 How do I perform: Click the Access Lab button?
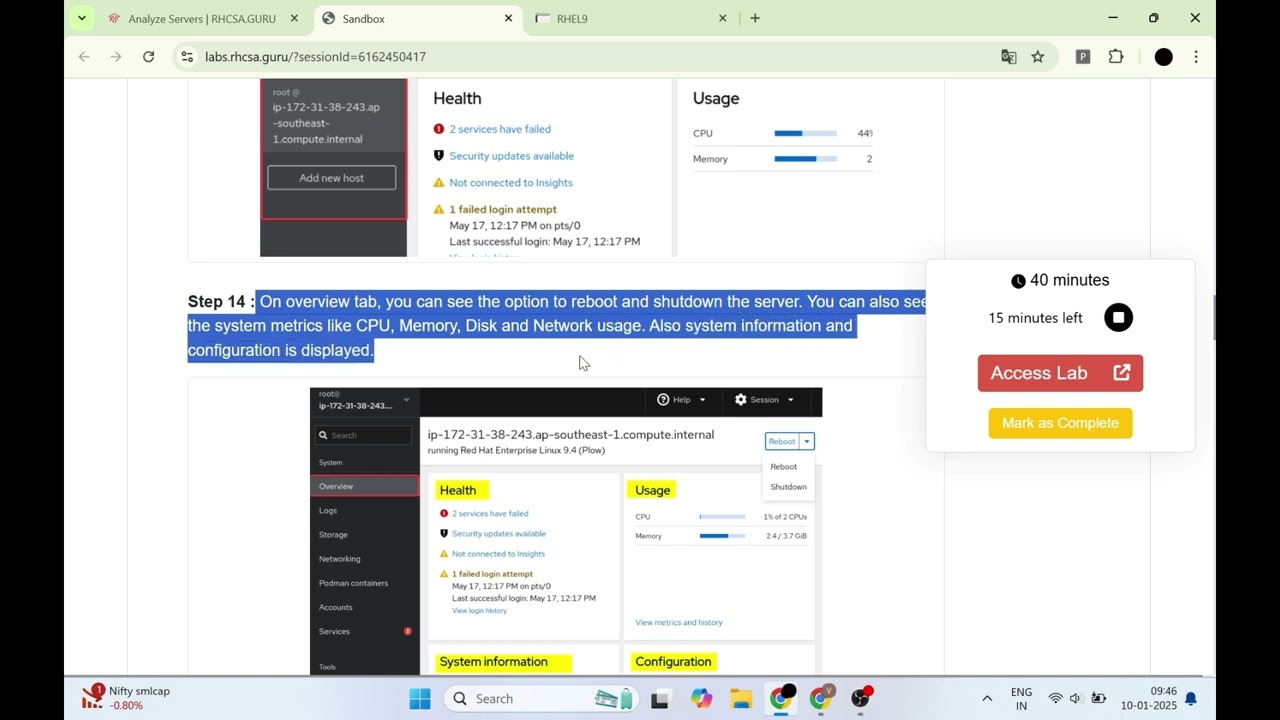pyautogui.click(x=1060, y=373)
